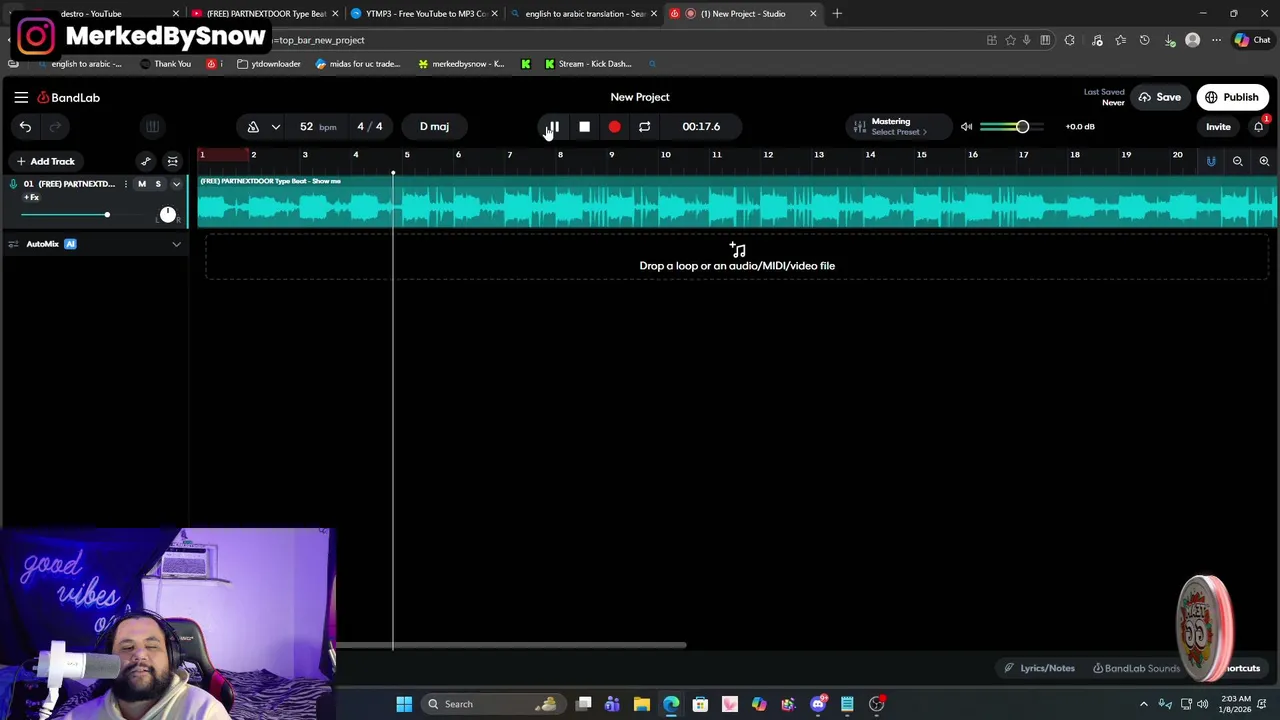Switch to the YTMP3 browser tab
The width and height of the screenshot is (1280, 720).
pos(424,14)
